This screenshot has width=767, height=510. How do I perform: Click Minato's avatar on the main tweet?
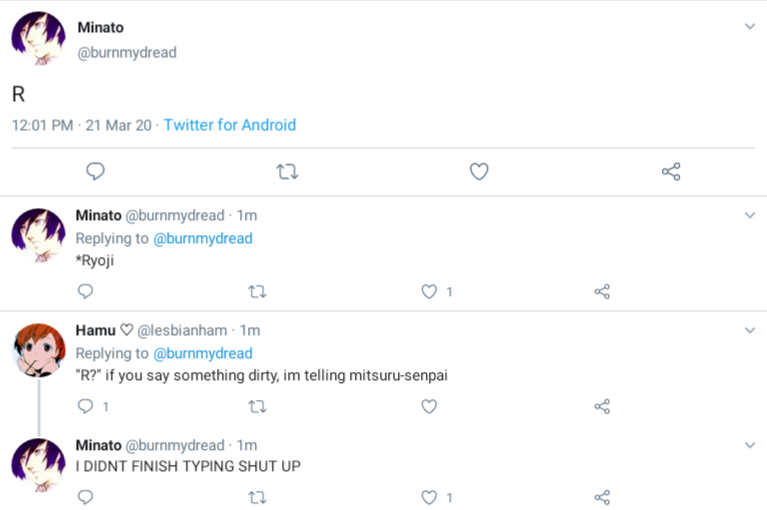[38, 38]
